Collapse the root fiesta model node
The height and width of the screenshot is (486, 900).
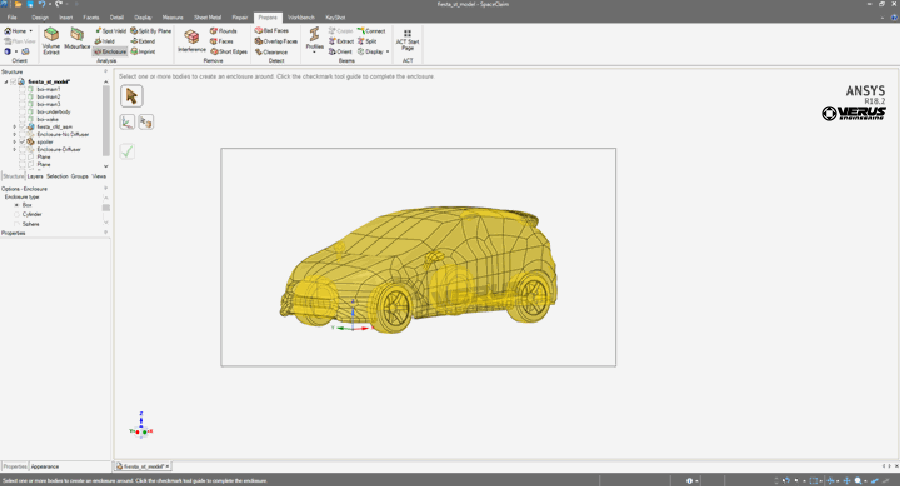tap(6, 82)
